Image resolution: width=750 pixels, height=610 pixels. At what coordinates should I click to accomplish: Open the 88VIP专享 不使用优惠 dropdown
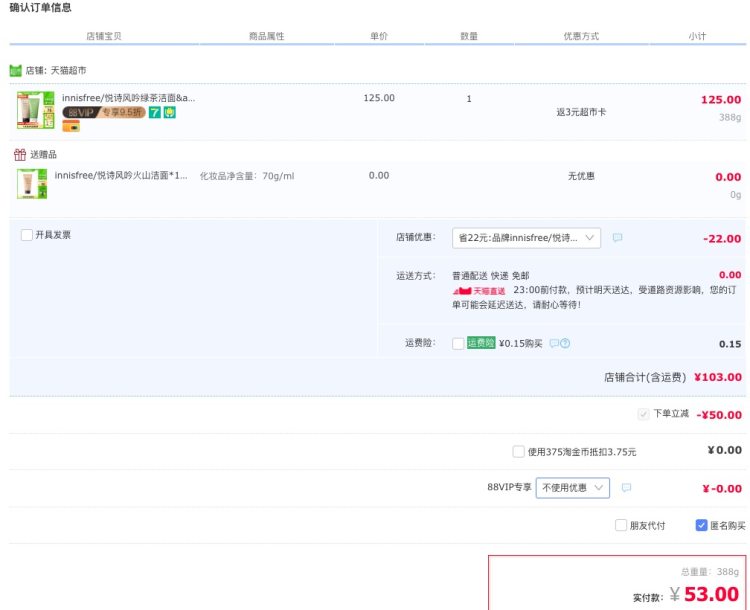coord(573,488)
